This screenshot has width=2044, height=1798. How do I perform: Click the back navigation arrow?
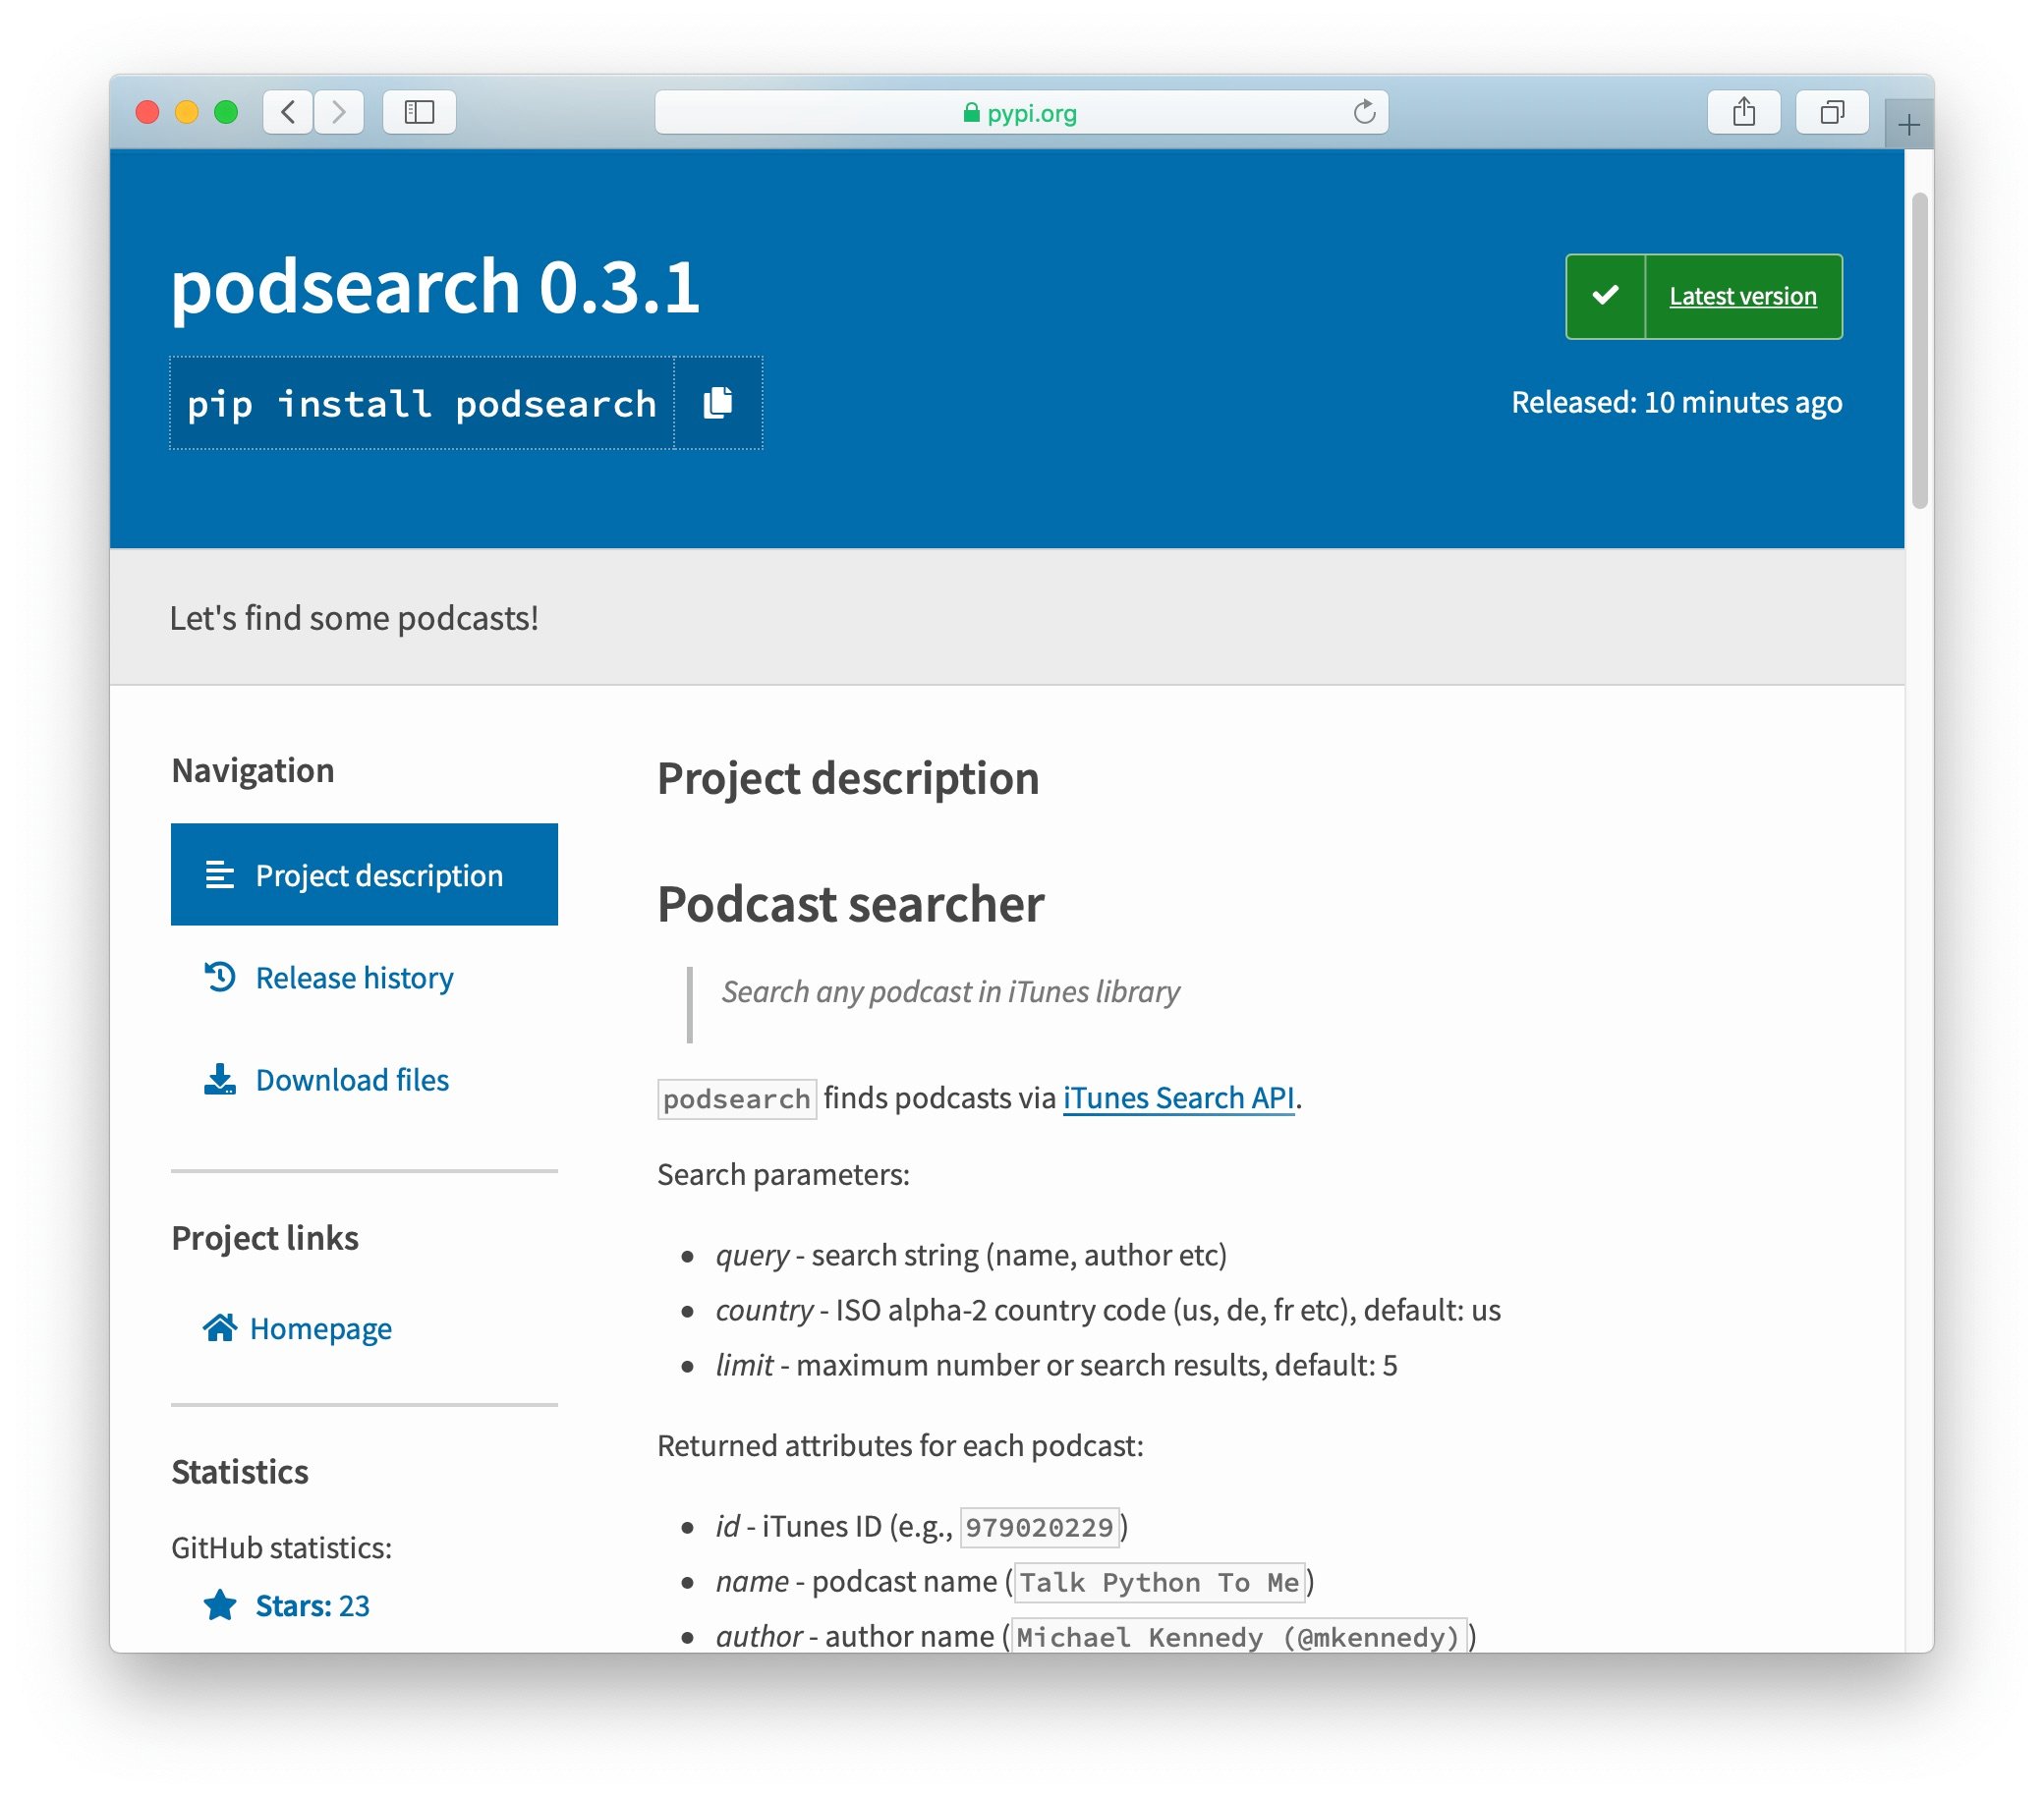(287, 112)
